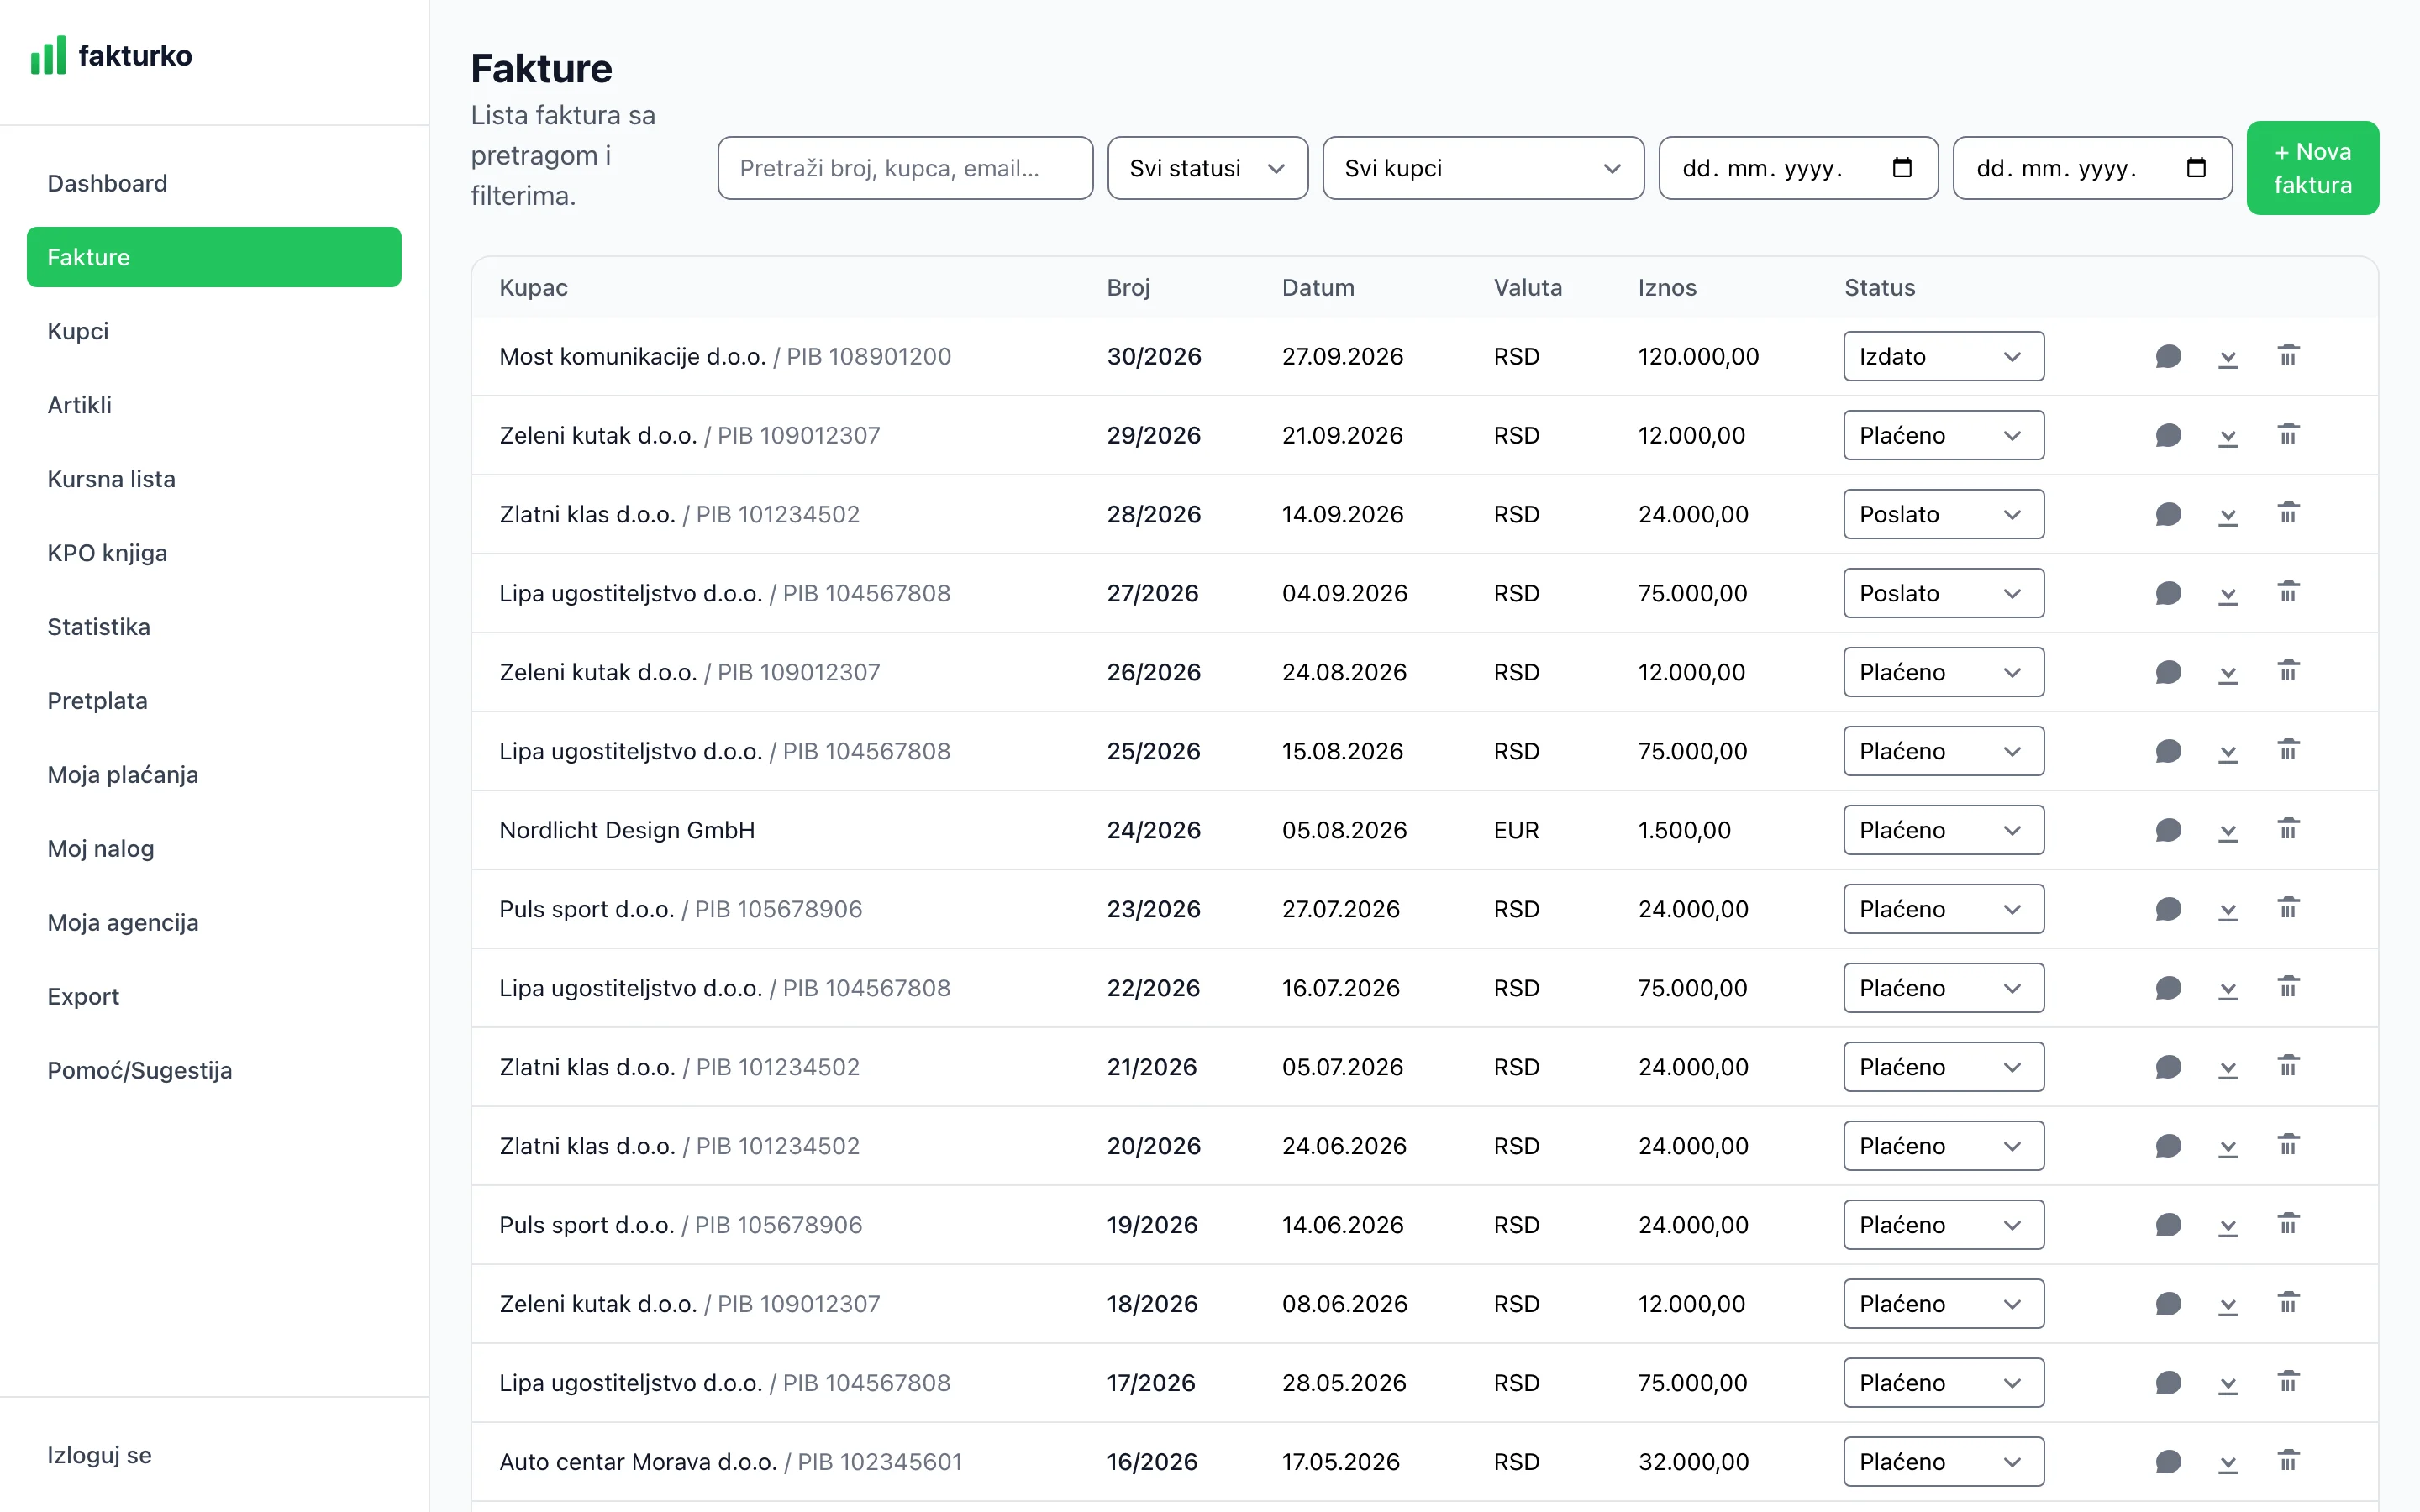Open the Svi kupci filter dropdown
The image size is (2420, 1512).
pos(1482,168)
